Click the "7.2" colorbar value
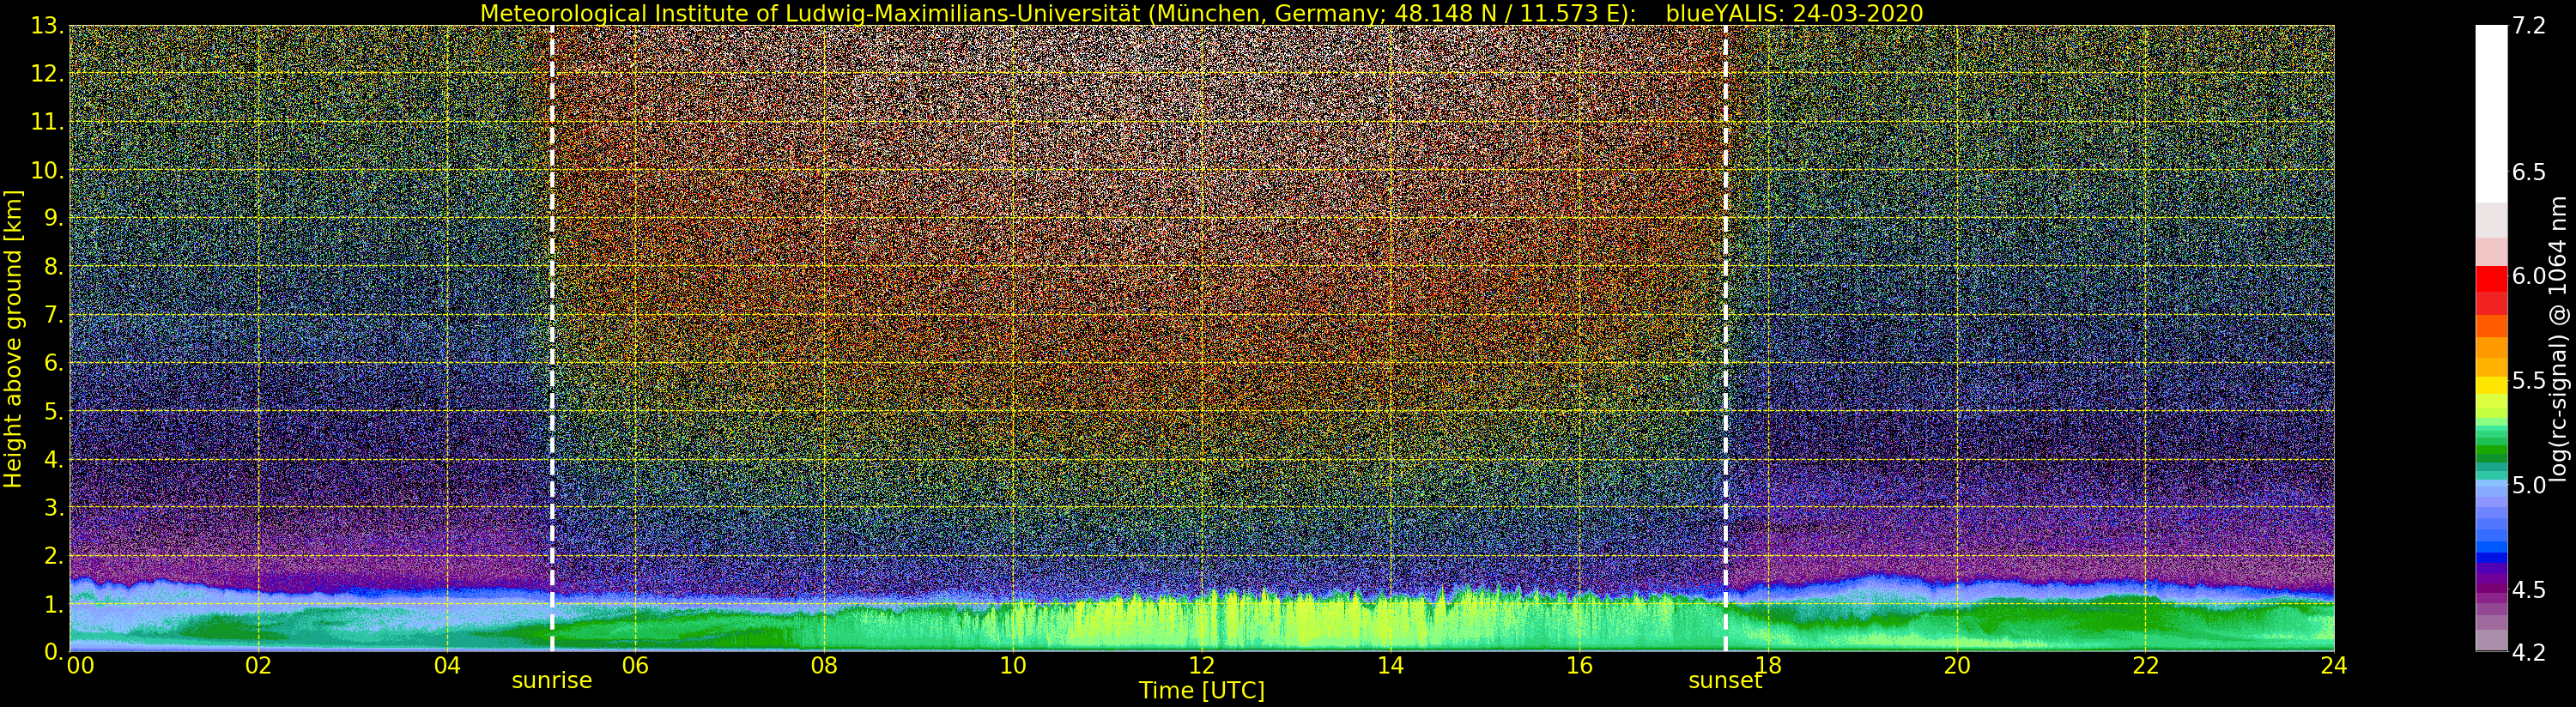This screenshot has width=2576, height=707. [2529, 26]
